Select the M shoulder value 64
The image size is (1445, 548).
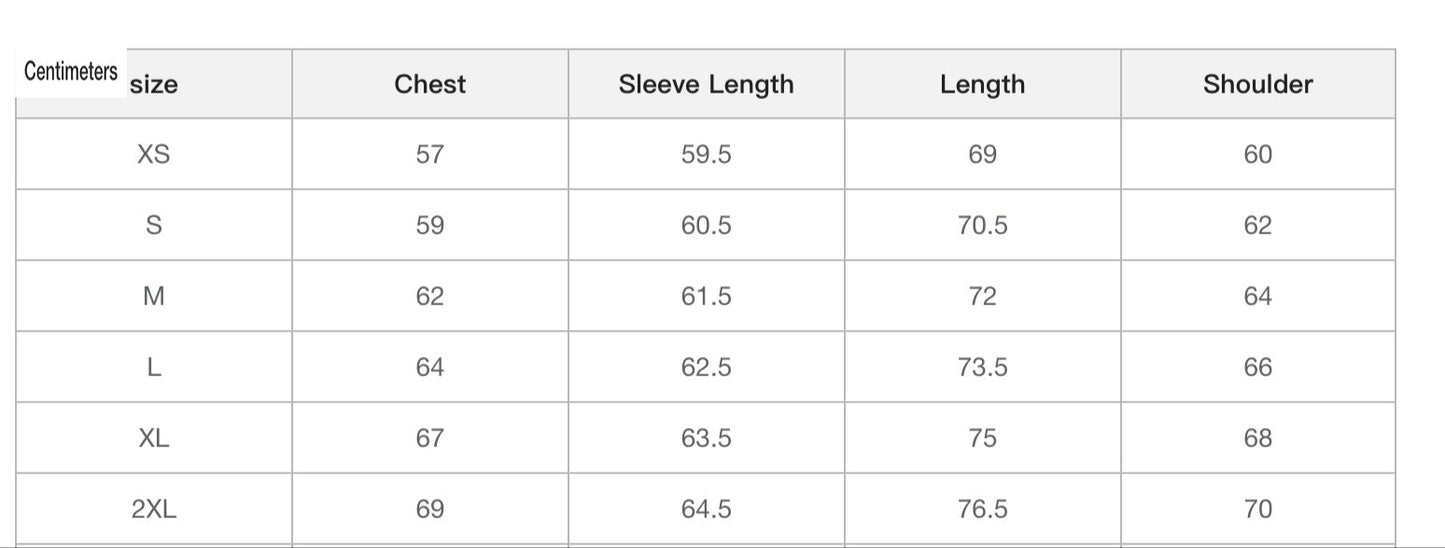(1257, 296)
